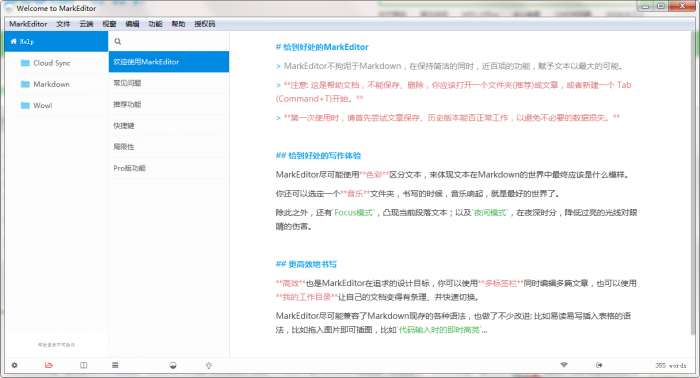Click the wifi-shaped sync status icon
The height and width of the screenshot is (378, 700).
point(564,365)
